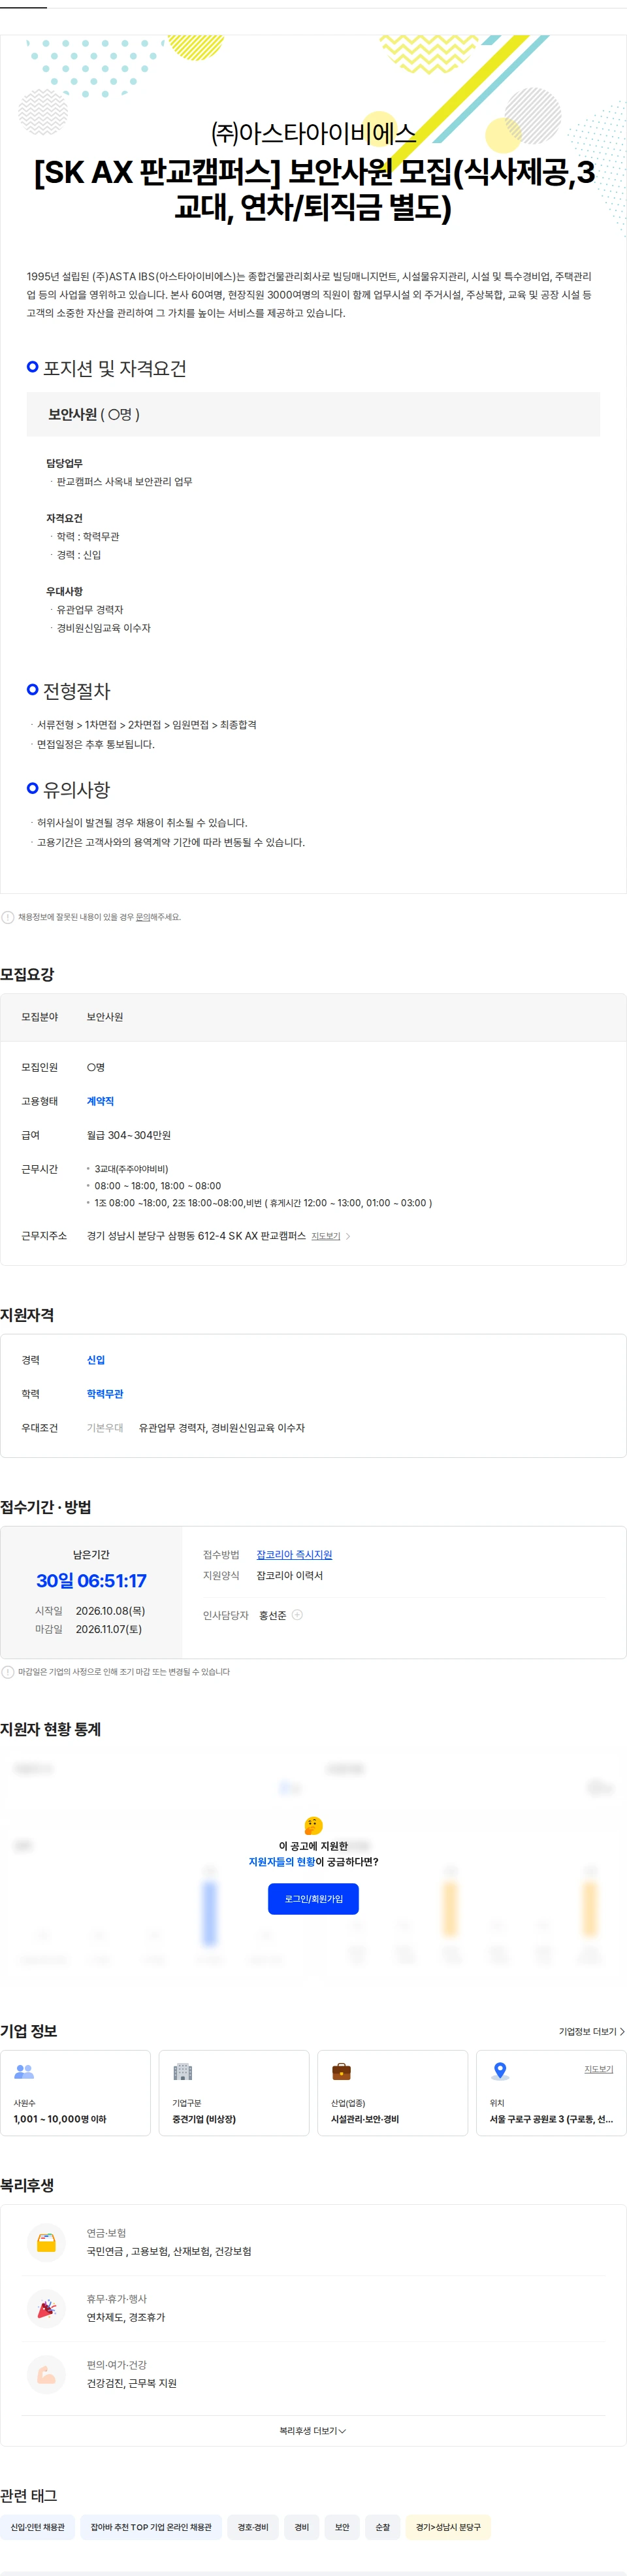The height and width of the screenshot is (2576, 627).
Task: Click the 휴무·휴가·행사 party icon
Action: pos(46,2308)
